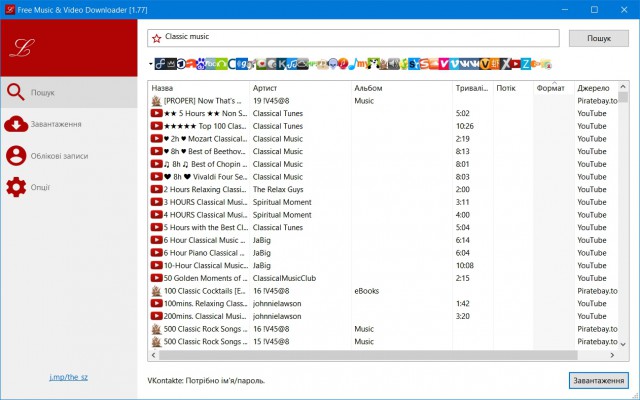Open the Завантаження section in the sidebar
Image resolution: width=640 pixels, height=400 pixels.
69,124
